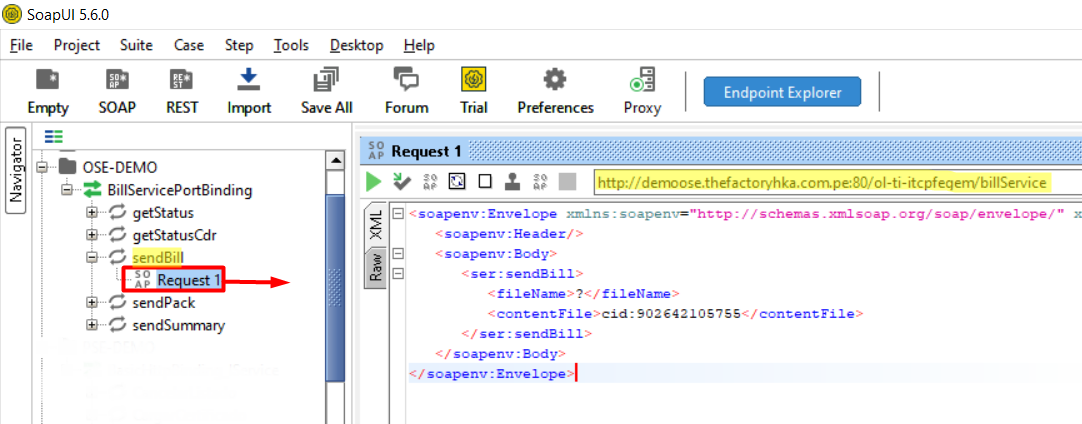Click the soapenv:Header line
This screenshot has width=1082, height=424.
coord(509,234)
